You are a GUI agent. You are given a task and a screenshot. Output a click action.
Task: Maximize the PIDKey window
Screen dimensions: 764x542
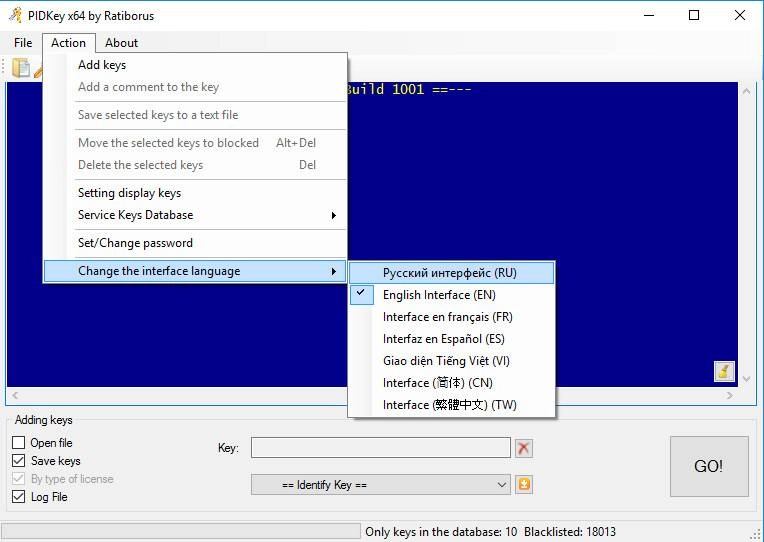pos(694,15)
